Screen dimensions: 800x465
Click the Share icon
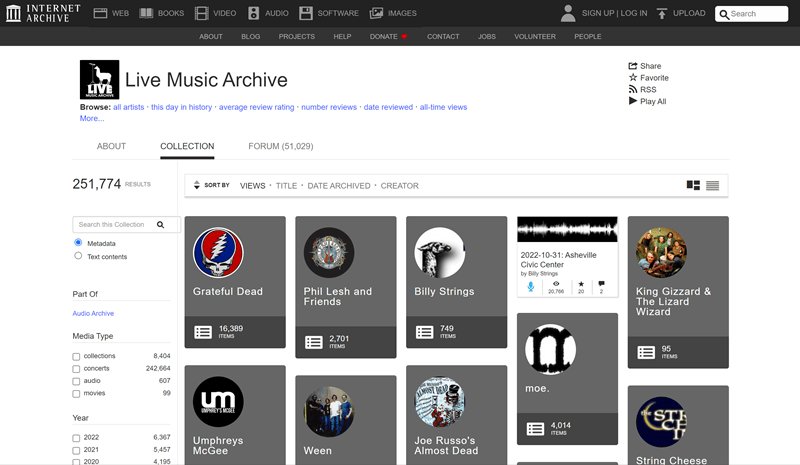633,66
